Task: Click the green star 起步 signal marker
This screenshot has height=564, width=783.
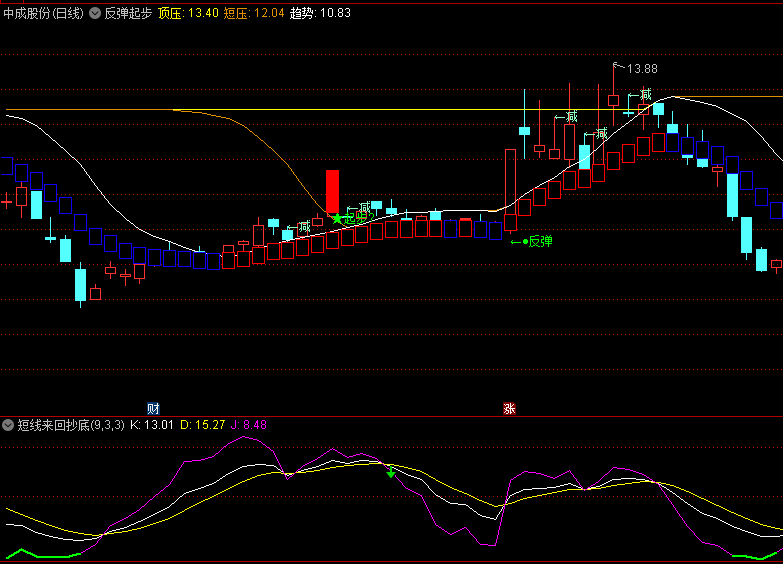Action: pos(337,218)
